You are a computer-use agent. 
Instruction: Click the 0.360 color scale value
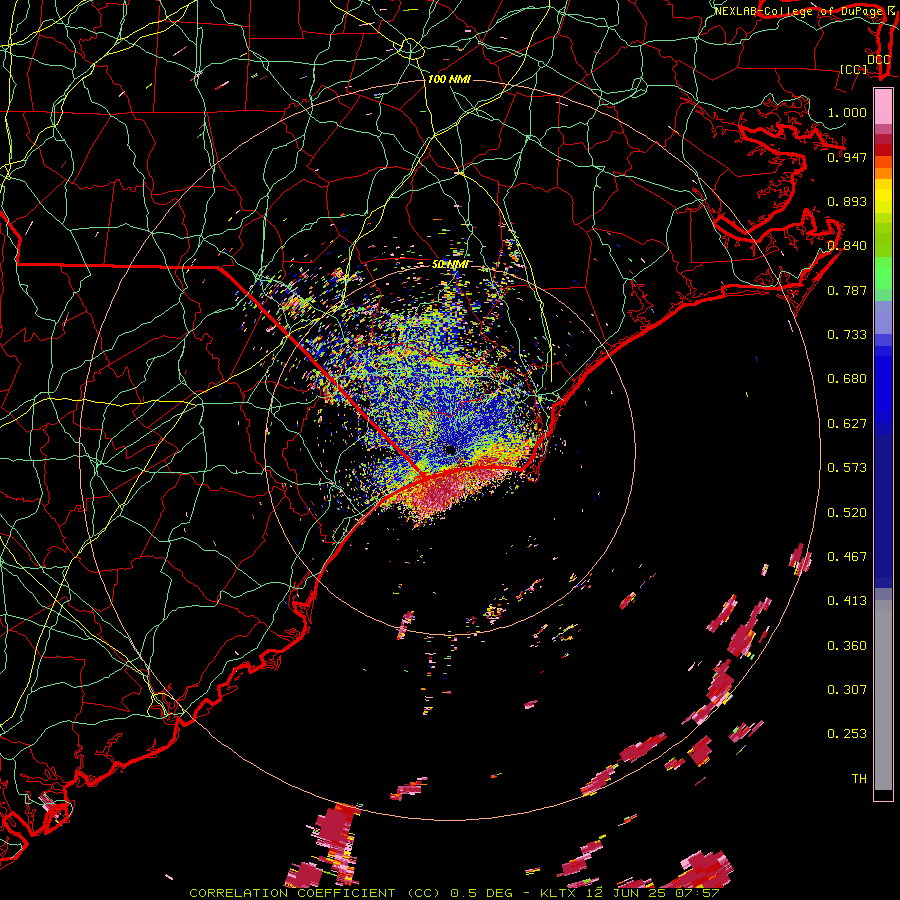pyautogui.click(x=847, y=646)
